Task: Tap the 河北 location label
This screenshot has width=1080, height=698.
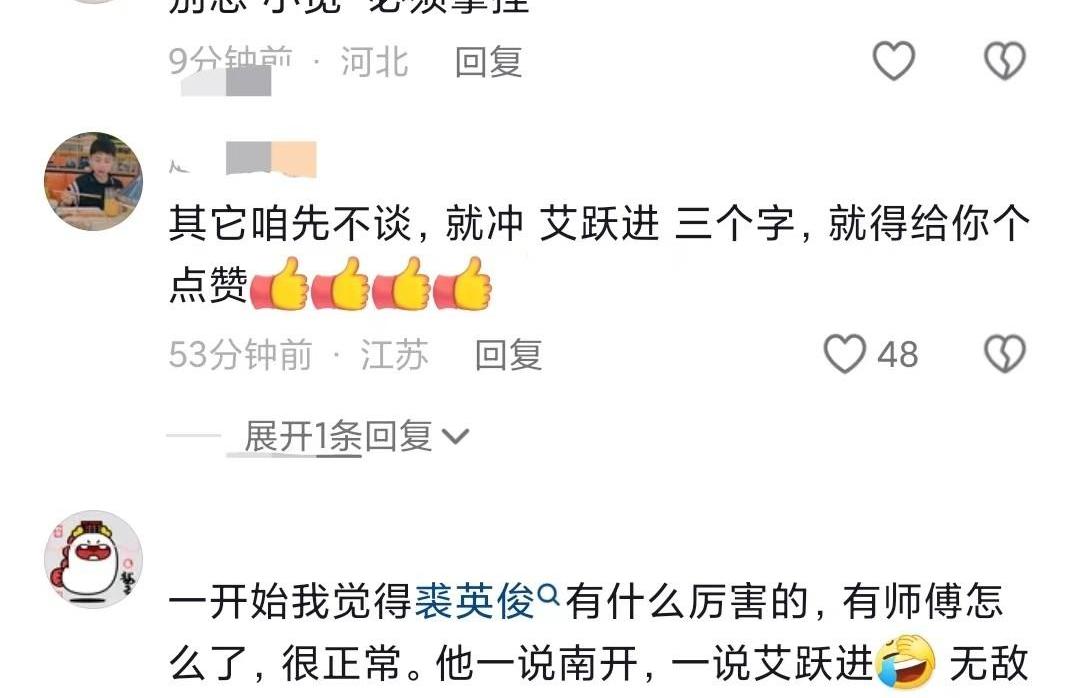Action: click(375, 62)
